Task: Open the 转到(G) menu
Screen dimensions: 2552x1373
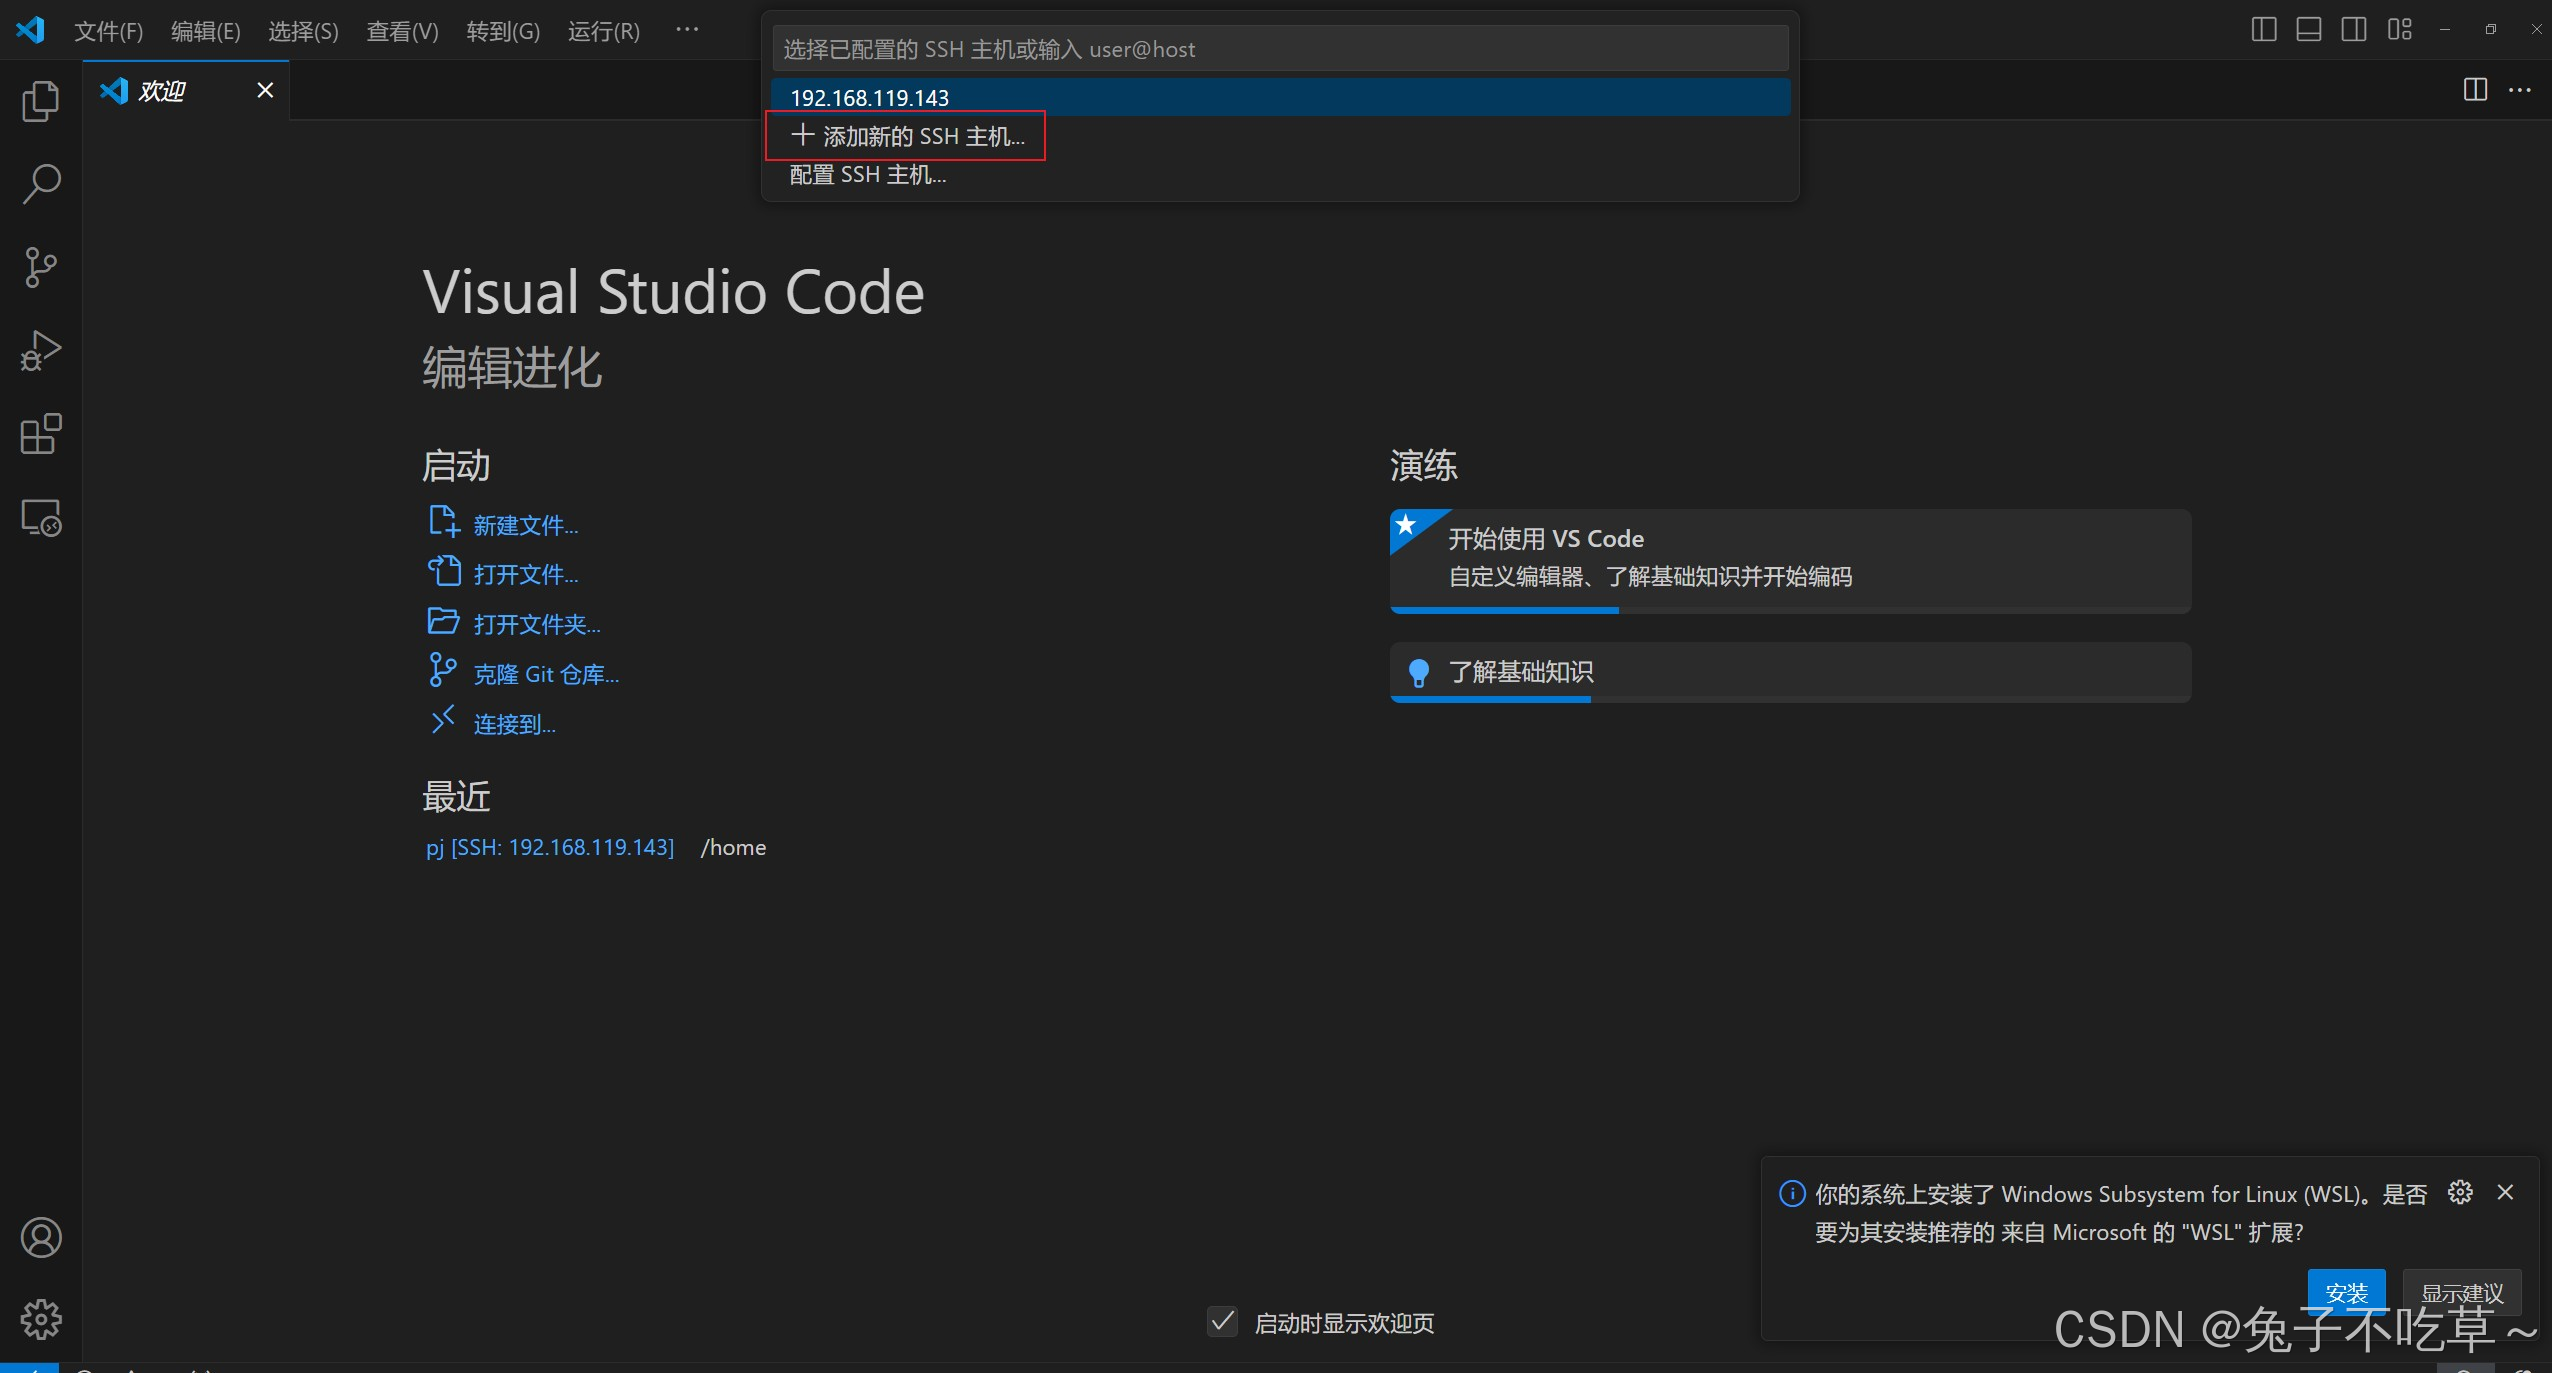Action: click(503, 31)
